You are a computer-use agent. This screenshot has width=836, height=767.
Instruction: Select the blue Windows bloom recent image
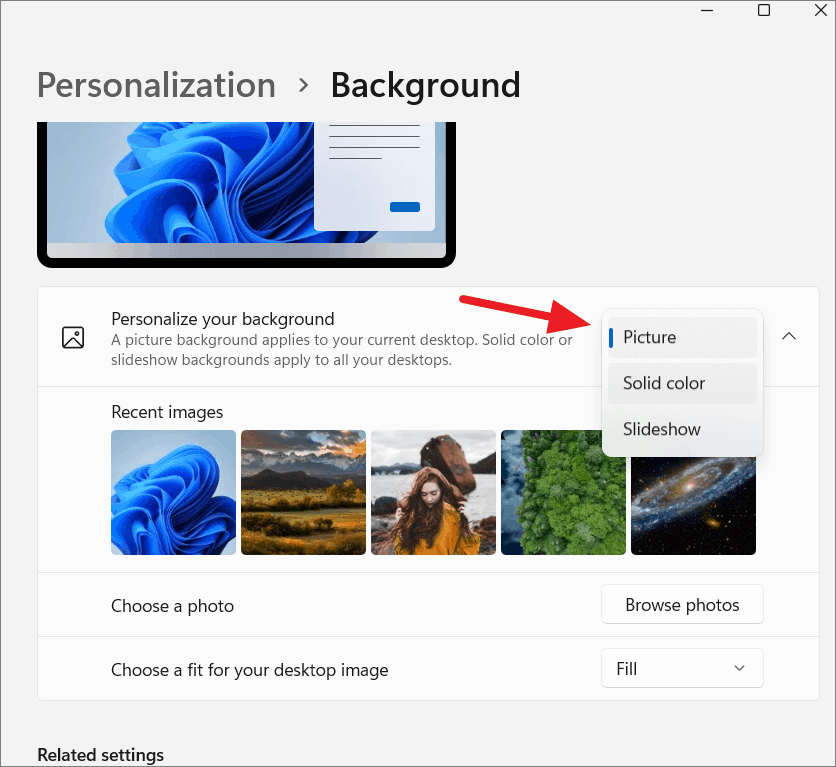pyautogui.click(x=173, y=492)
